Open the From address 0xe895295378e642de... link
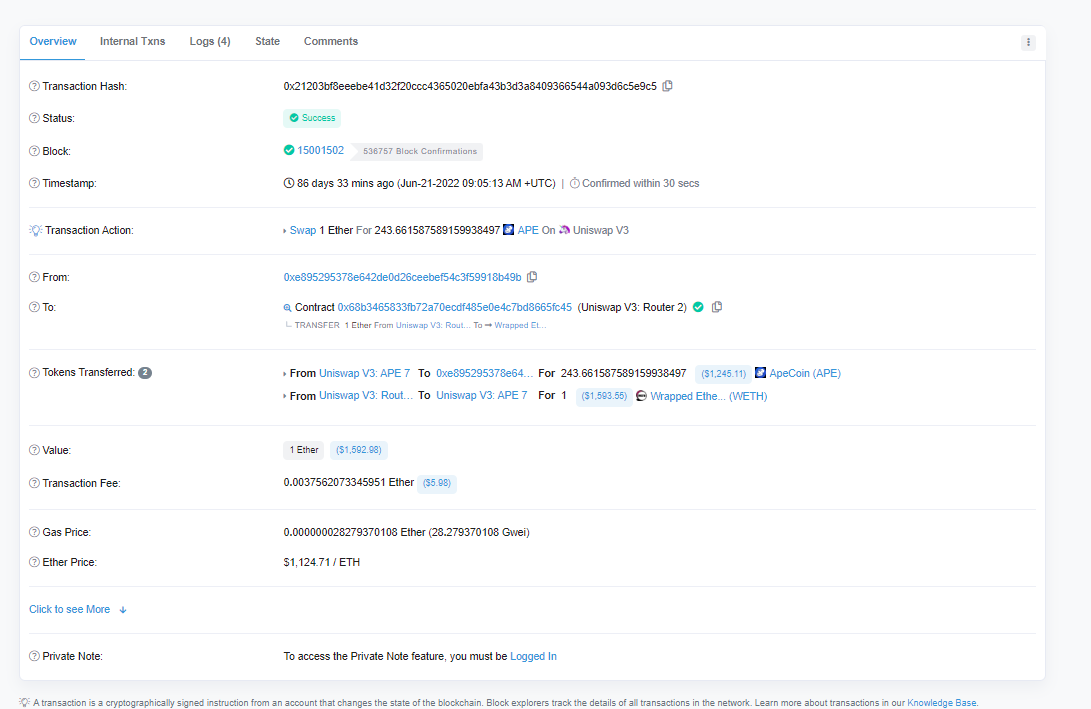The height and width of the screenshot is (709, 1091). (x=402, y=277)
